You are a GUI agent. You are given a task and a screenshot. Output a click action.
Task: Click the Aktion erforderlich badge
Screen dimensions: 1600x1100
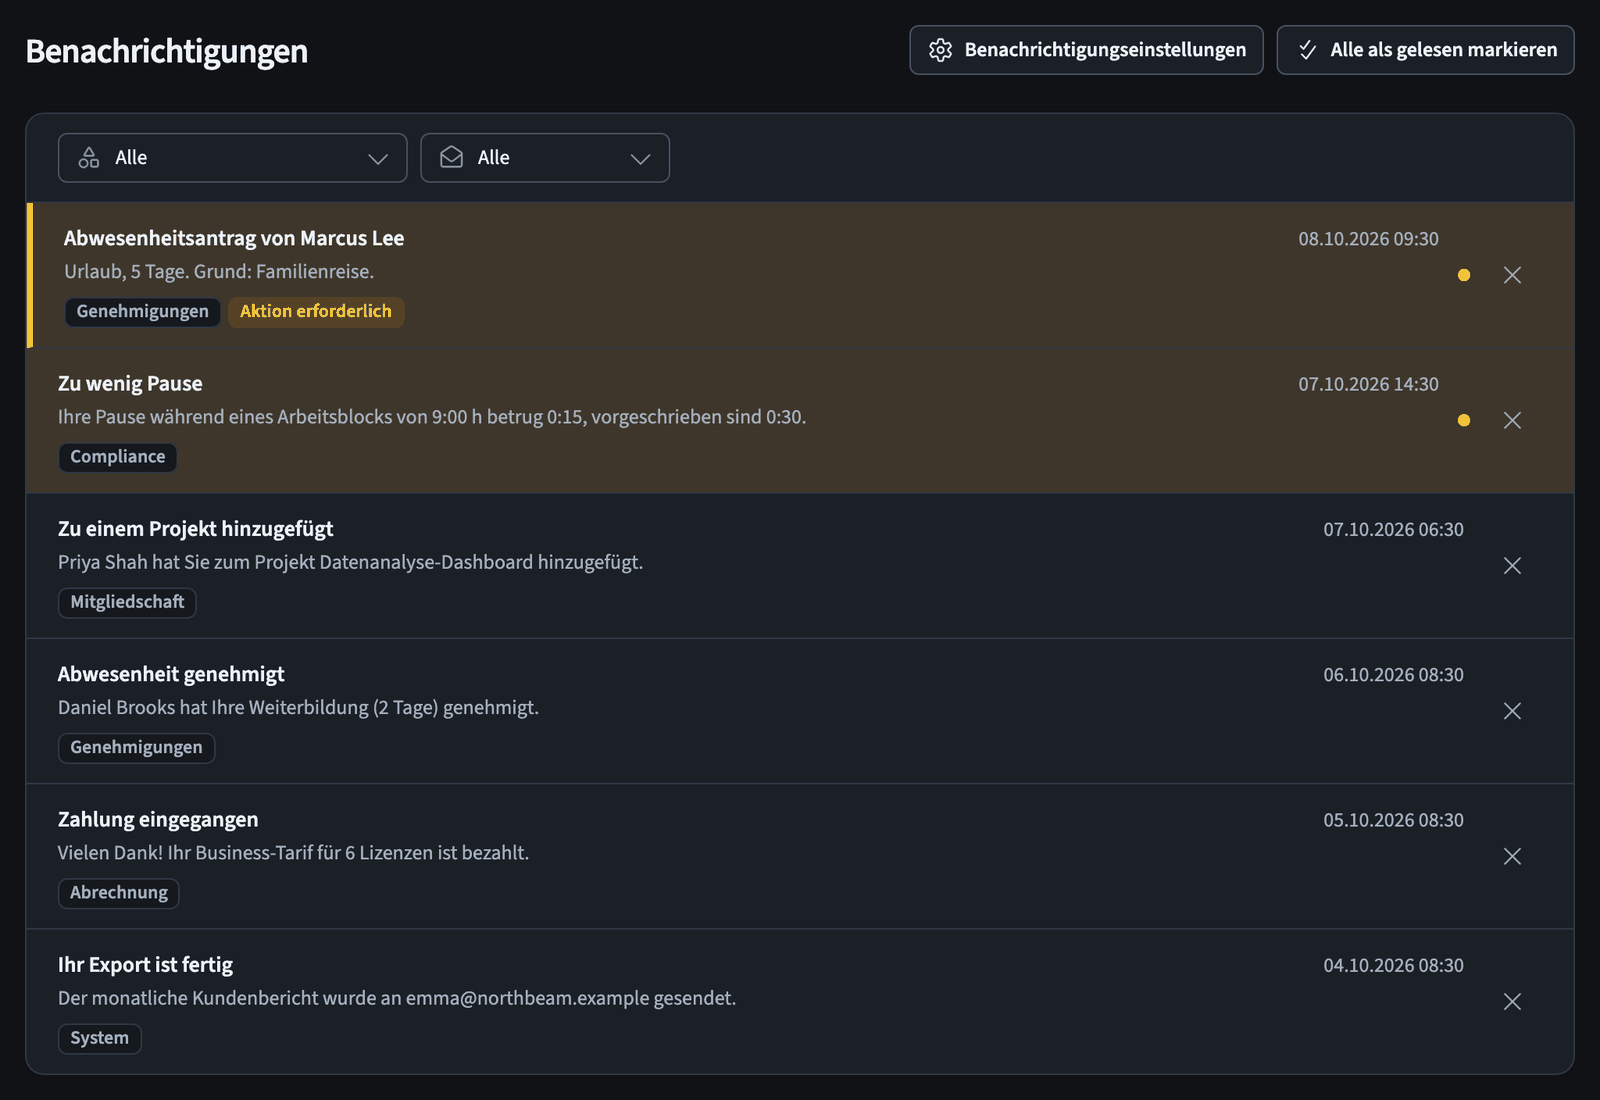pos(316,311)
